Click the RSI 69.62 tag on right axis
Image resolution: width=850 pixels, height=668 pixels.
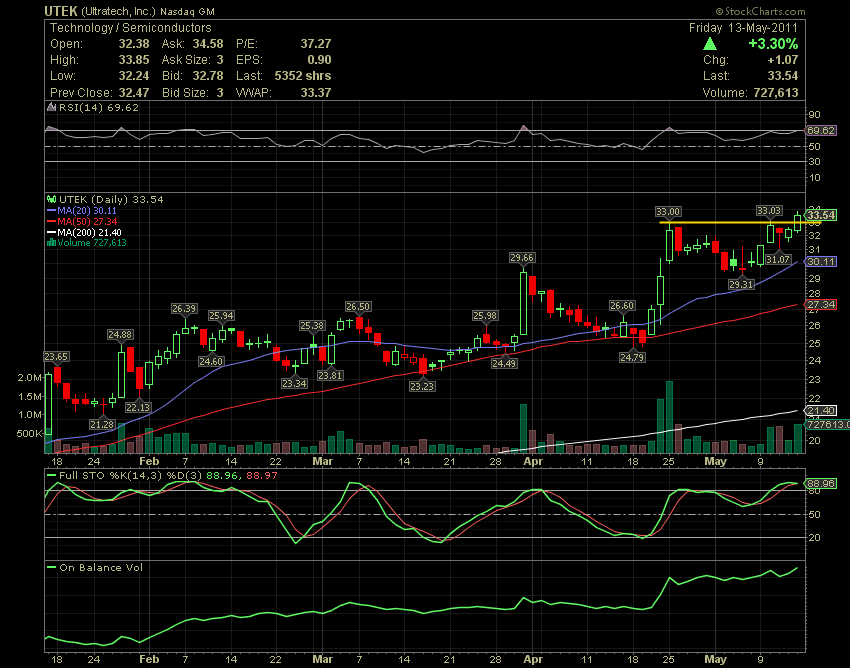821,131
